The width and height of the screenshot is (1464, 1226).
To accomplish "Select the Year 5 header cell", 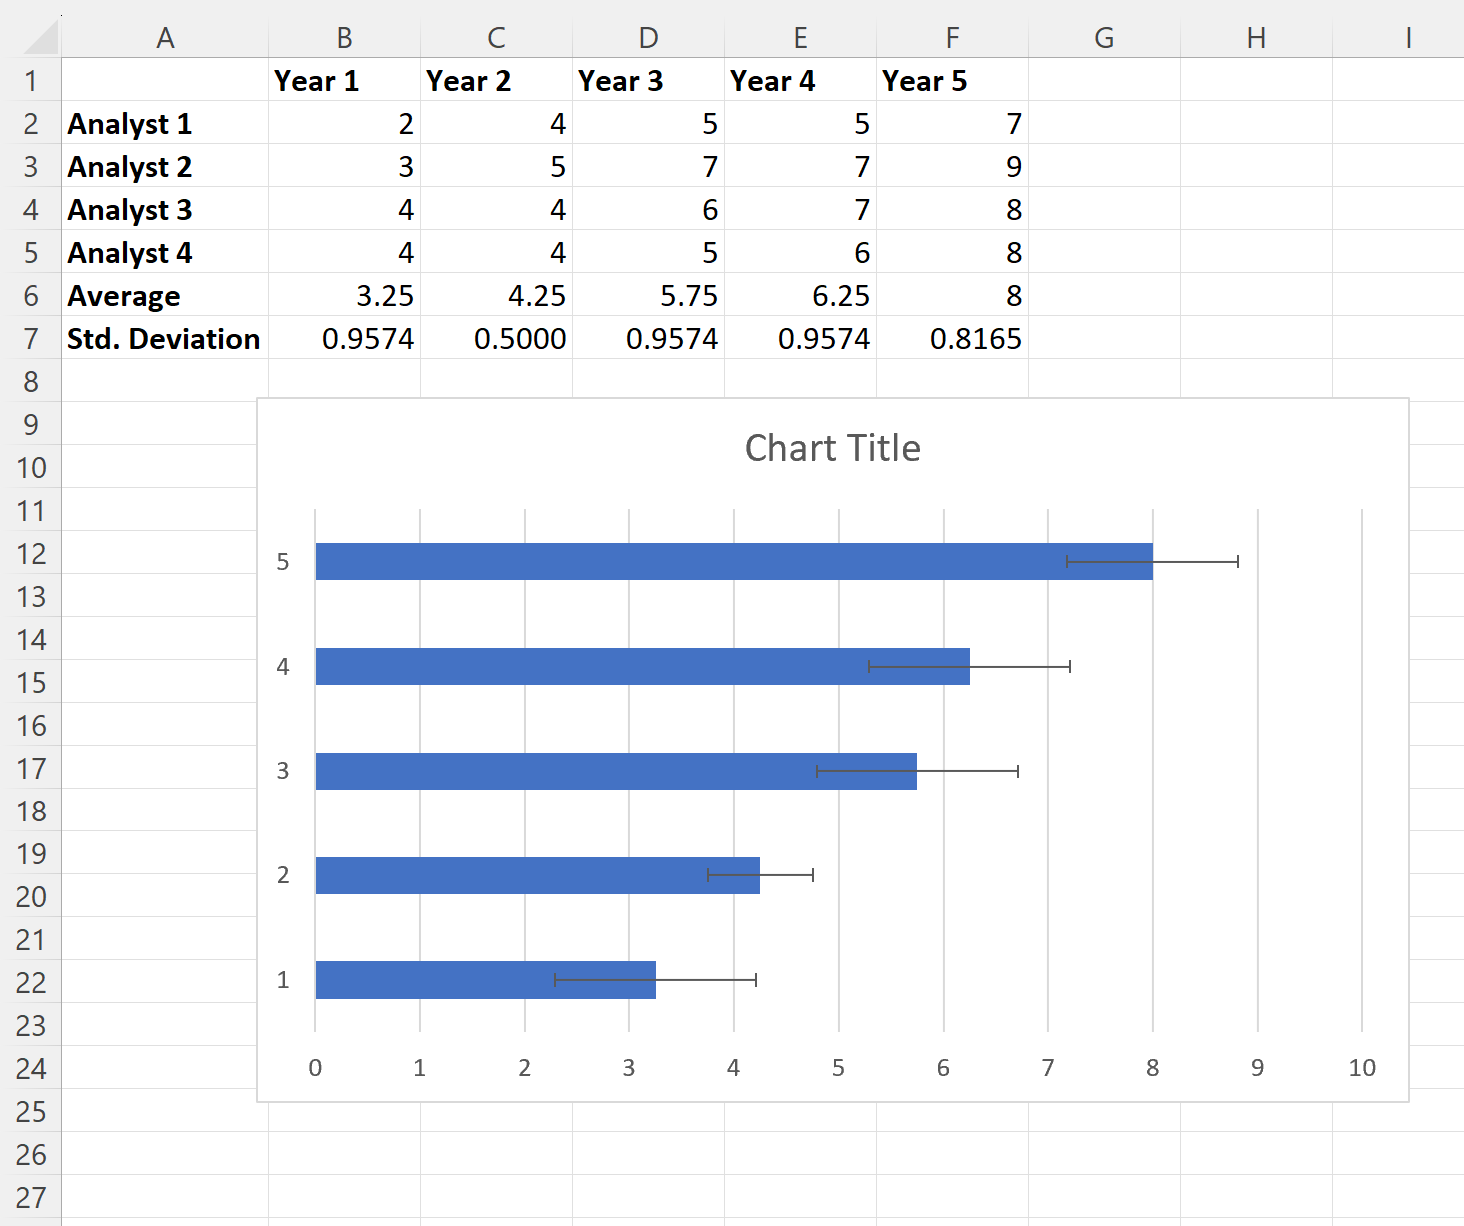I will (x=952, y=81).
